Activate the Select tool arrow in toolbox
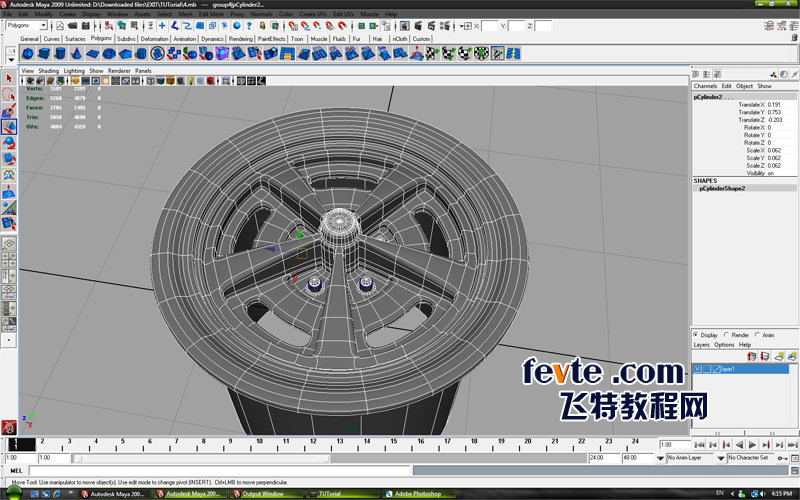The height and width of the screenshot is (500, 800). point(9,79)
